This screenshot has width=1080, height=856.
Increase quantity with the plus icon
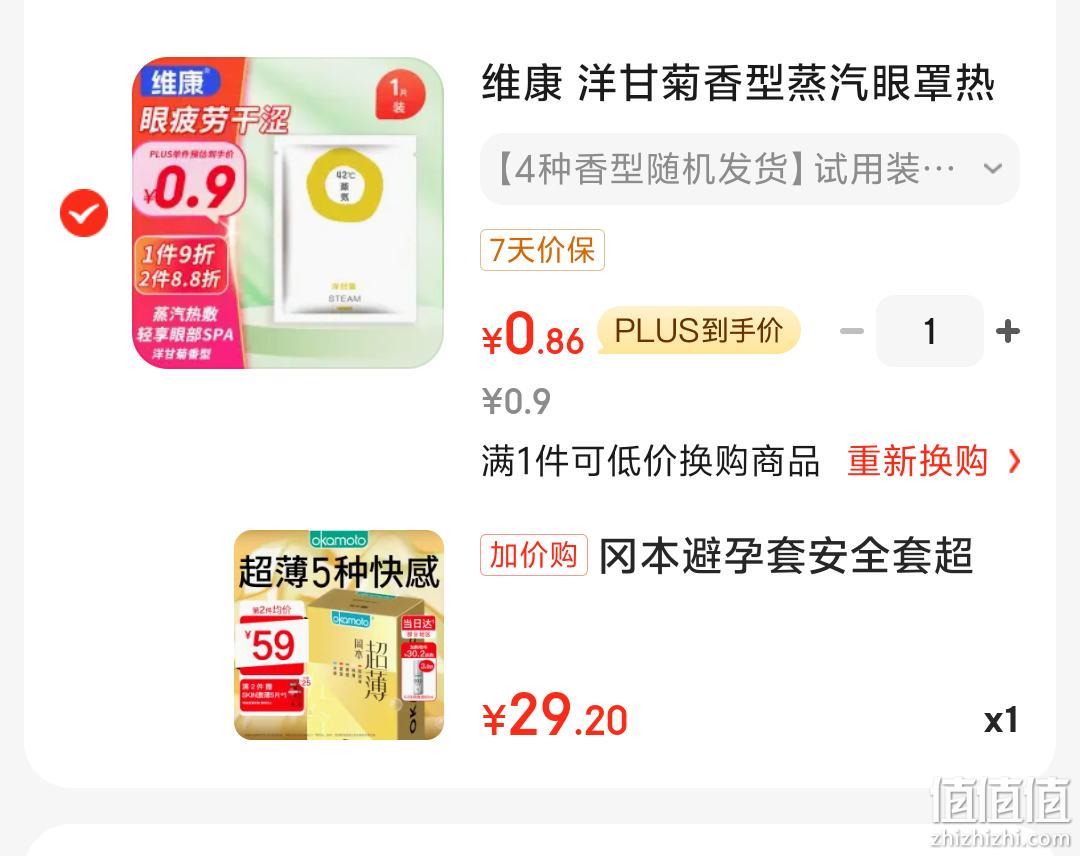(x=1008, y=331)
